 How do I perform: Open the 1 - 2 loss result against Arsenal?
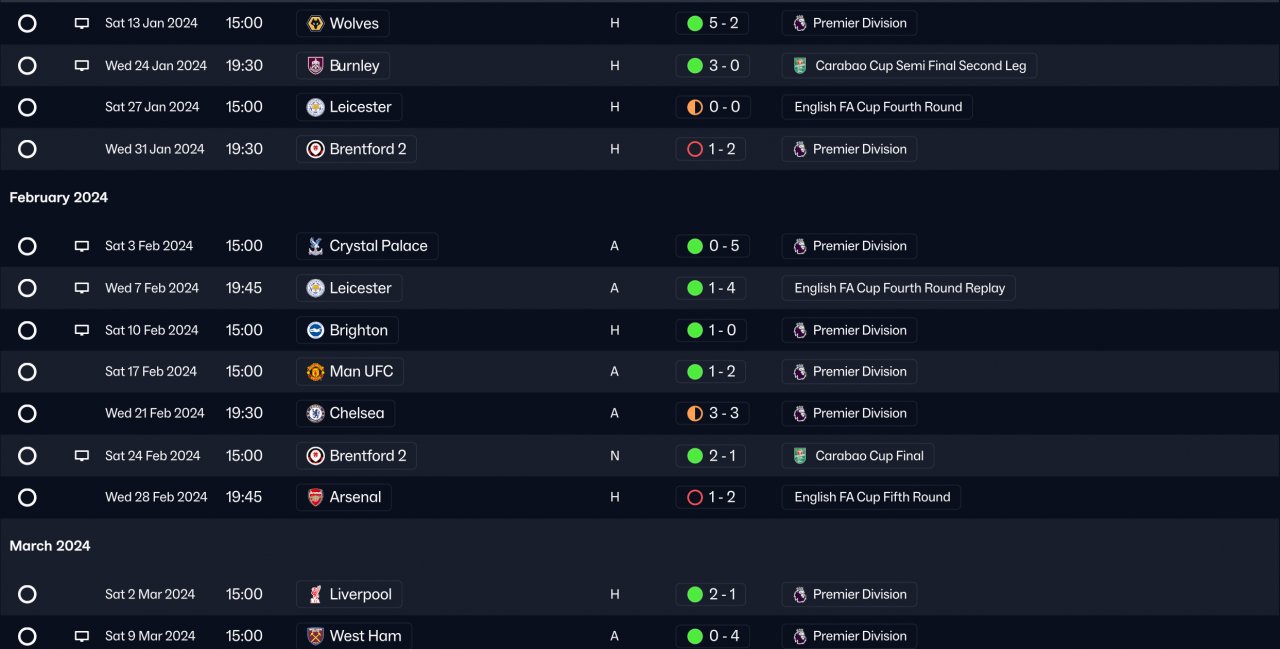pos(723,497)
